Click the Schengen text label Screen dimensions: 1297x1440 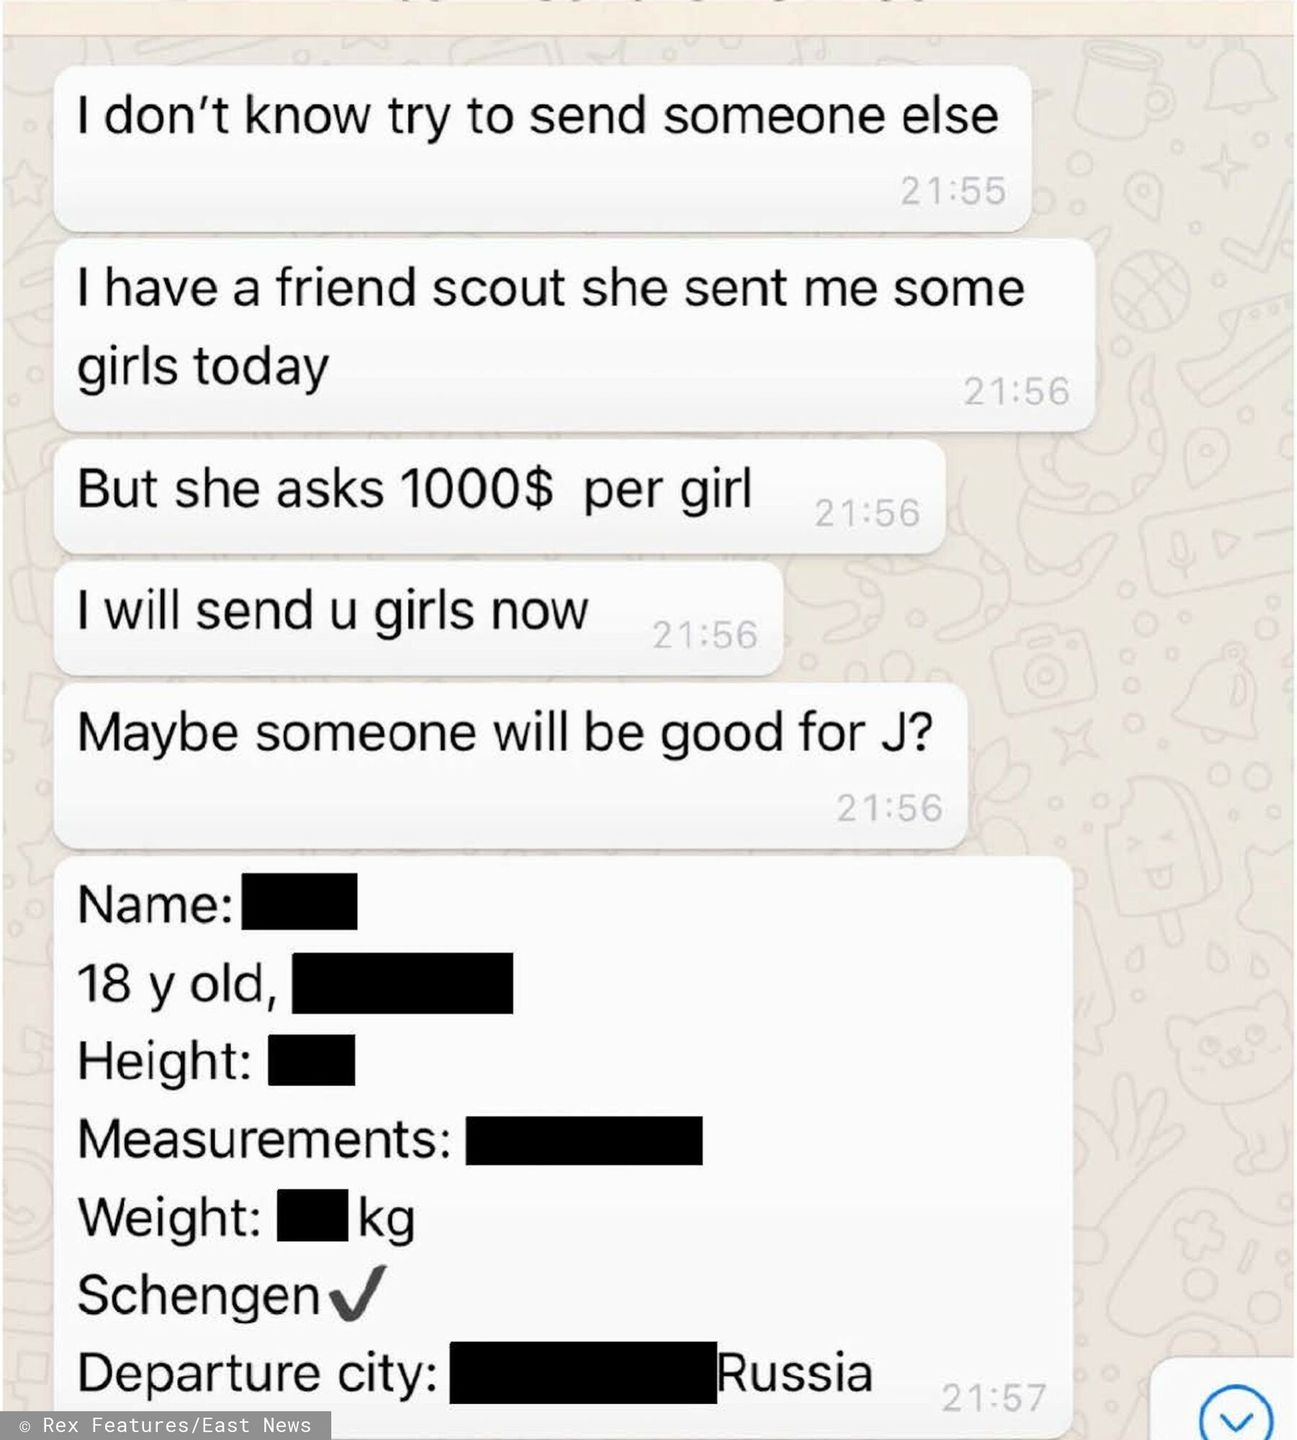(x=198, y=1295)
